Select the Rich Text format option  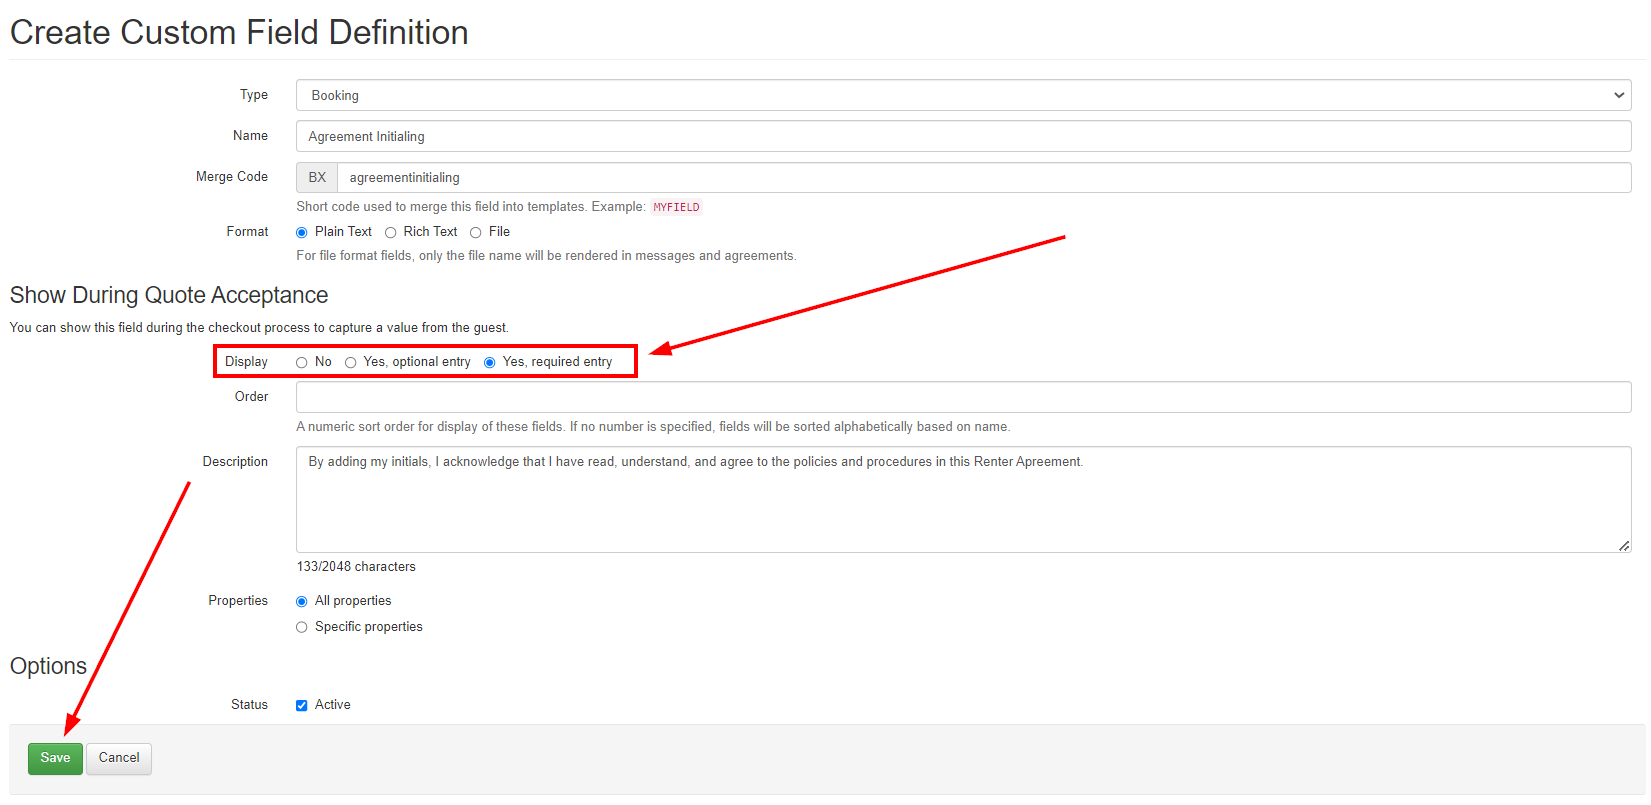(391, 232)
